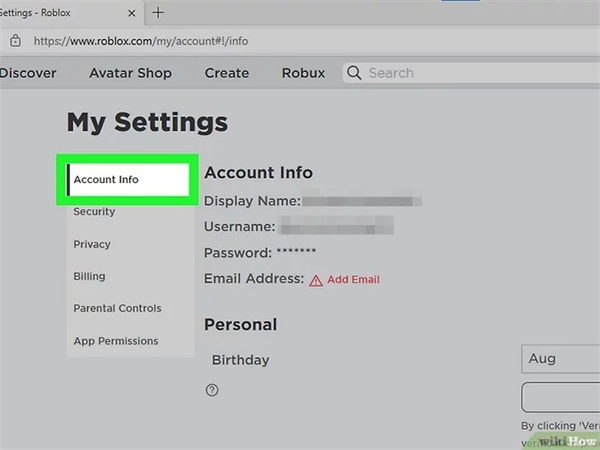600x450 pixels.
Task: Click the birthday help question mark icon
Action: click(212, 390)
